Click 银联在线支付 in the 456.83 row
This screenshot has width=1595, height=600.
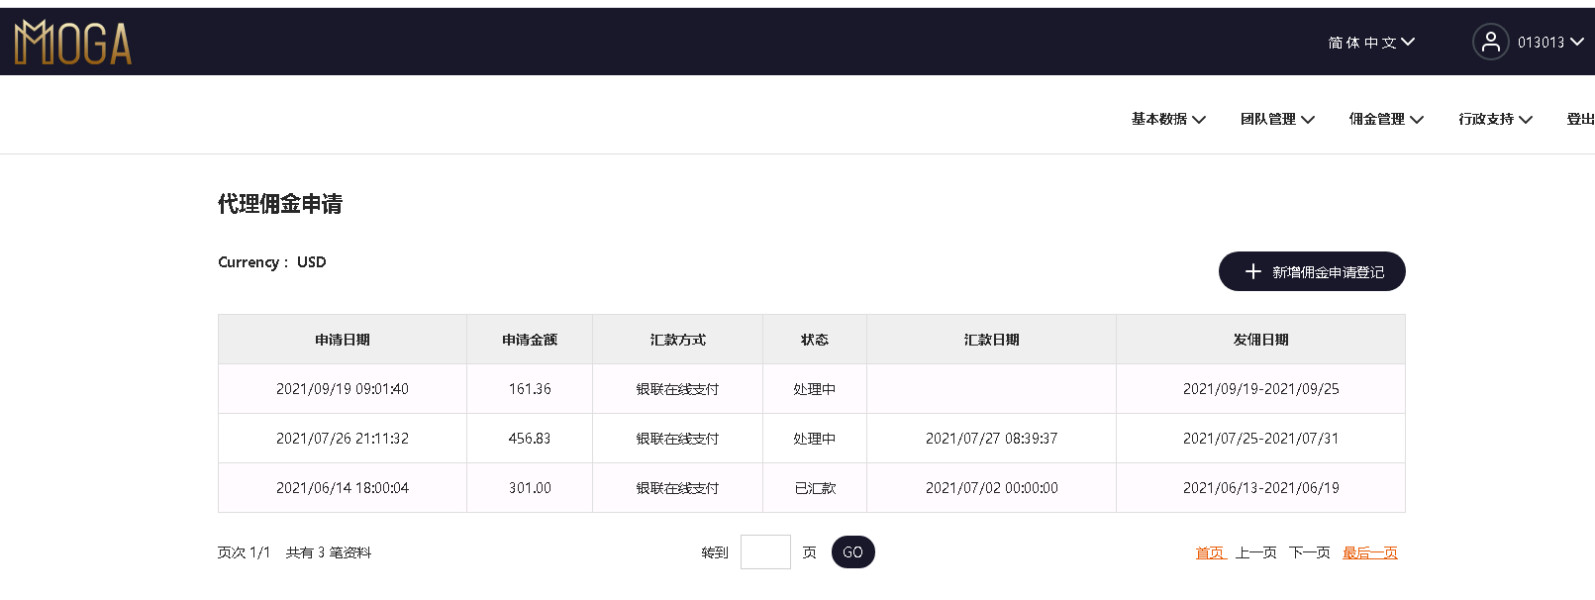678,438
